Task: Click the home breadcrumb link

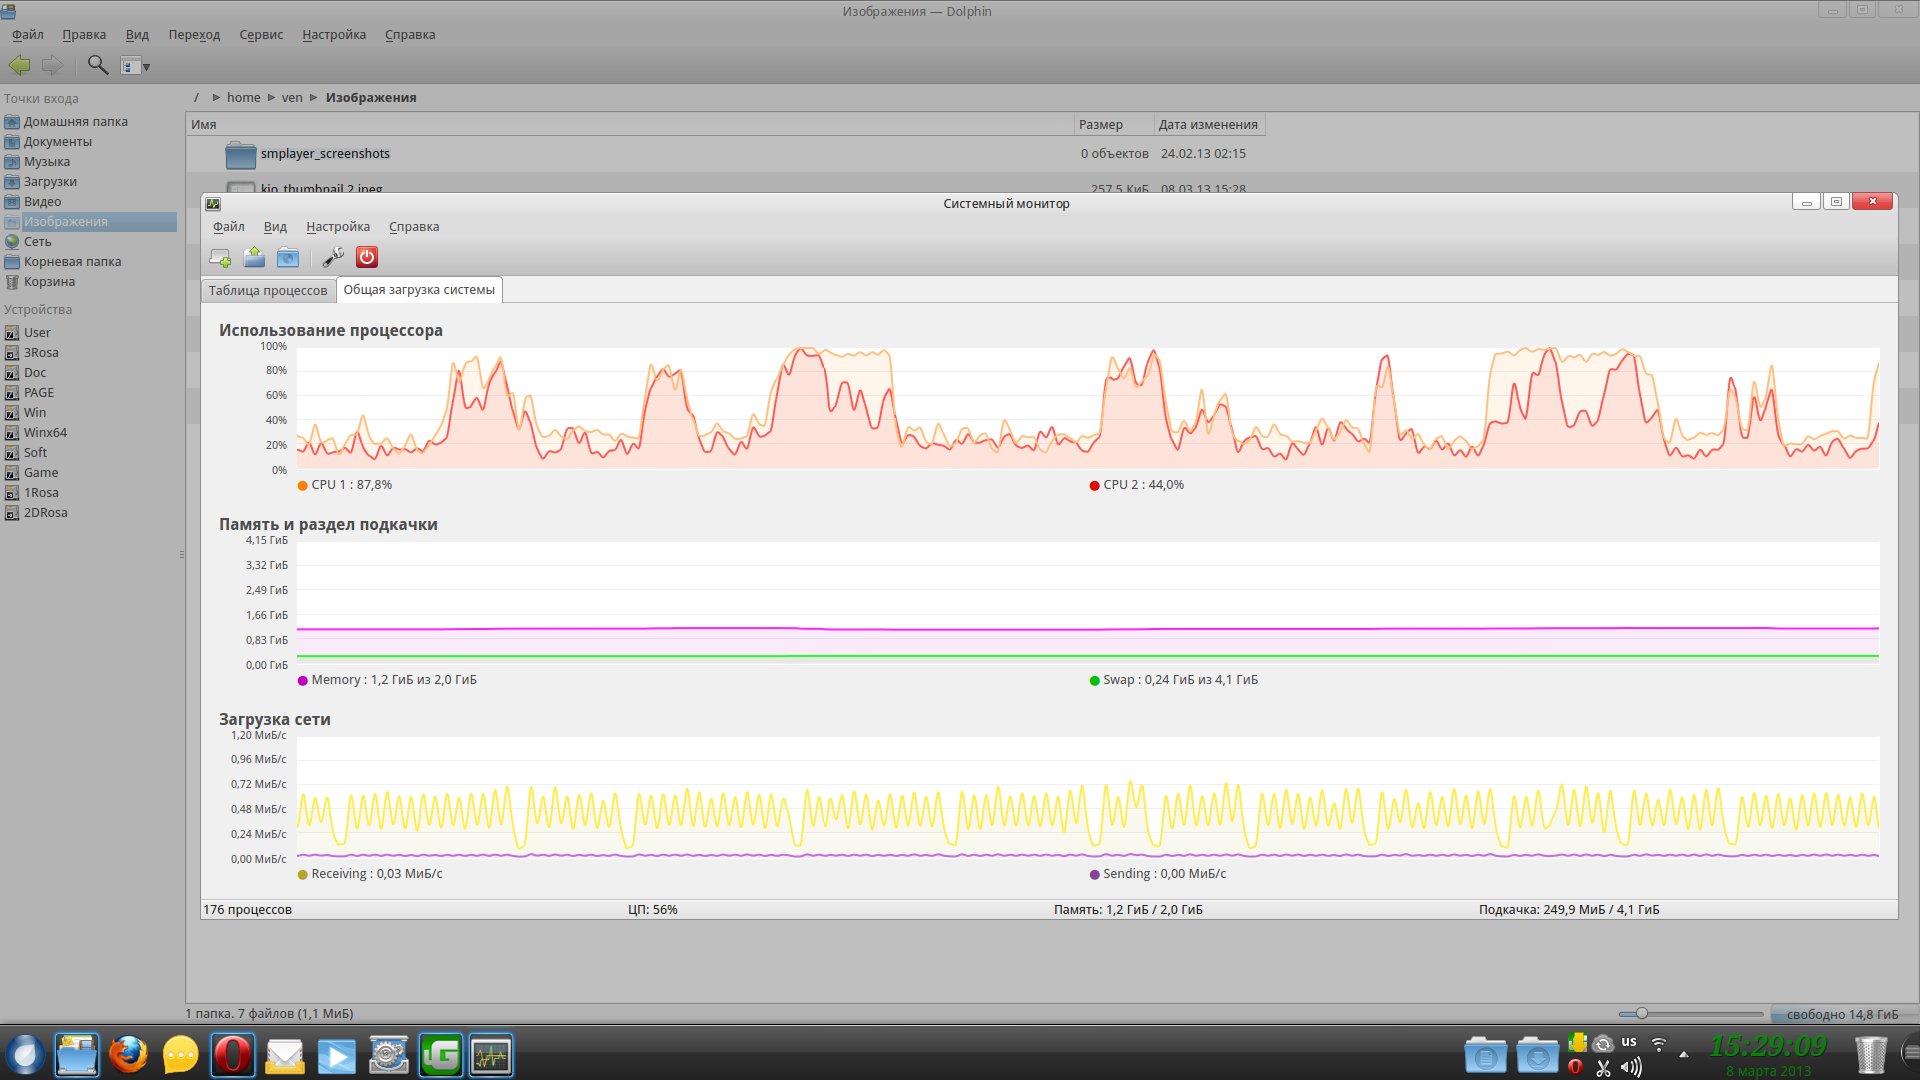Action: pyautogui.click(x=243, y=98)
